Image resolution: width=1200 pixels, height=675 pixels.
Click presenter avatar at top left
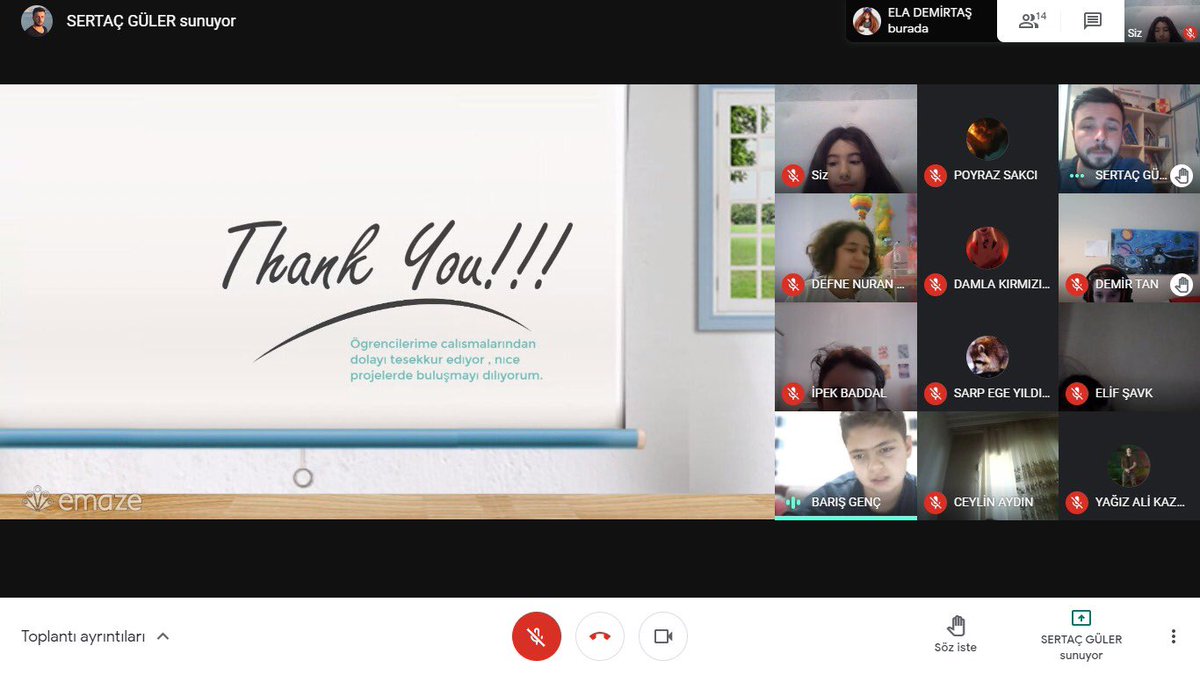[37, 21]
